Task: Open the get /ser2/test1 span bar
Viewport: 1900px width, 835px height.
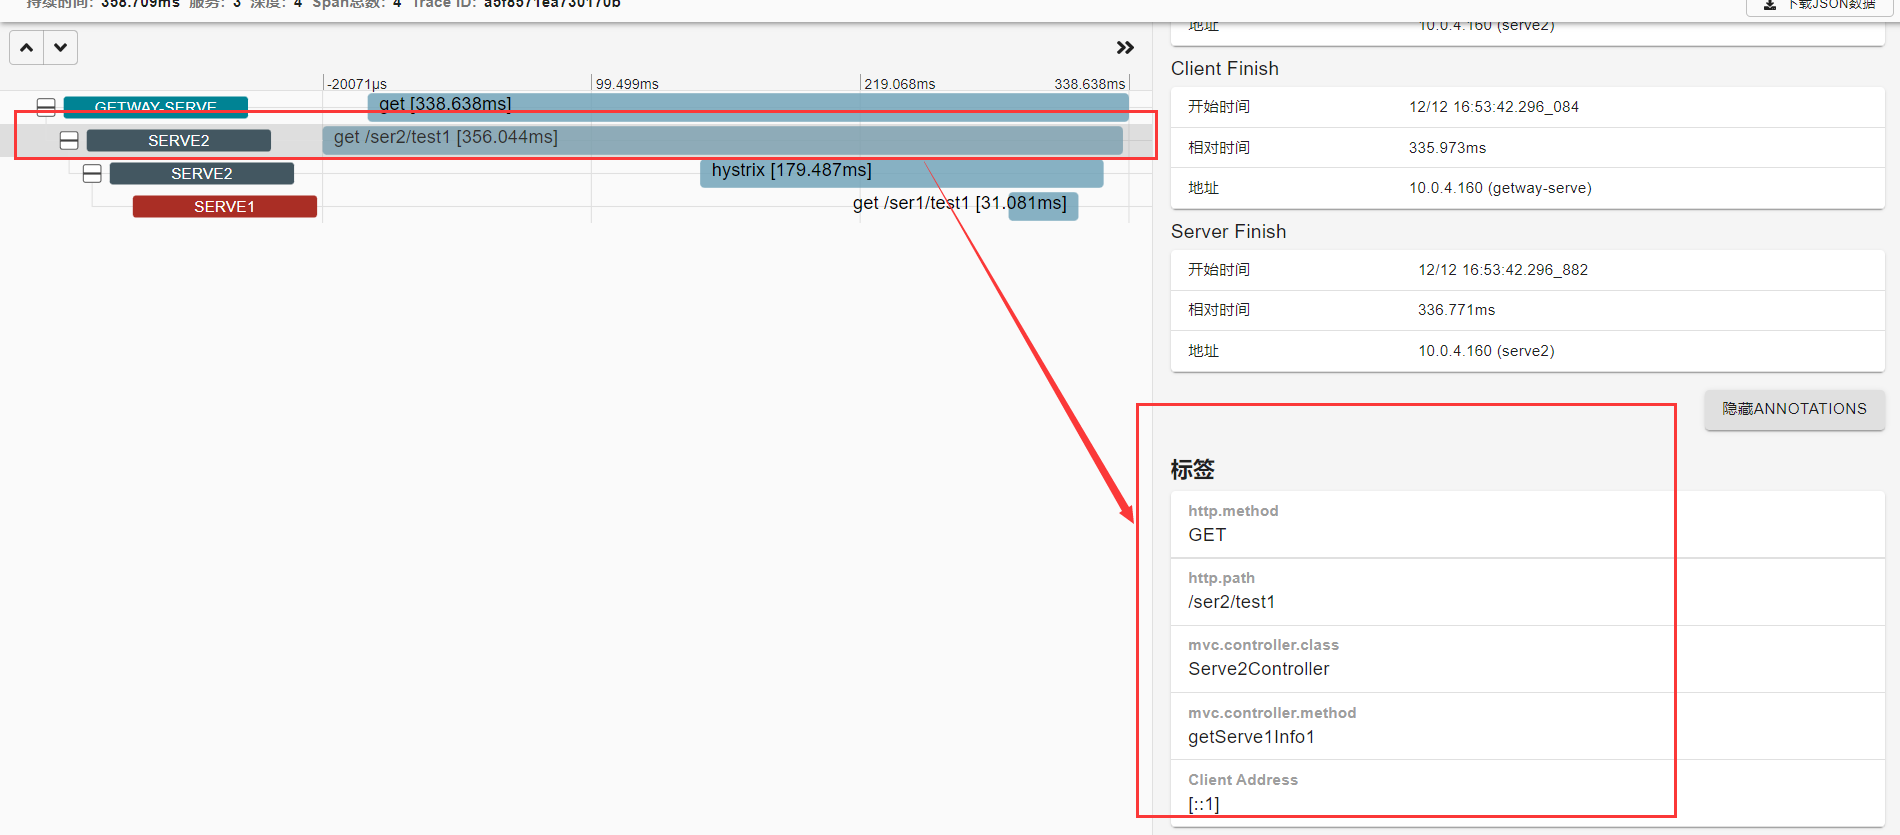Action: 722,138
